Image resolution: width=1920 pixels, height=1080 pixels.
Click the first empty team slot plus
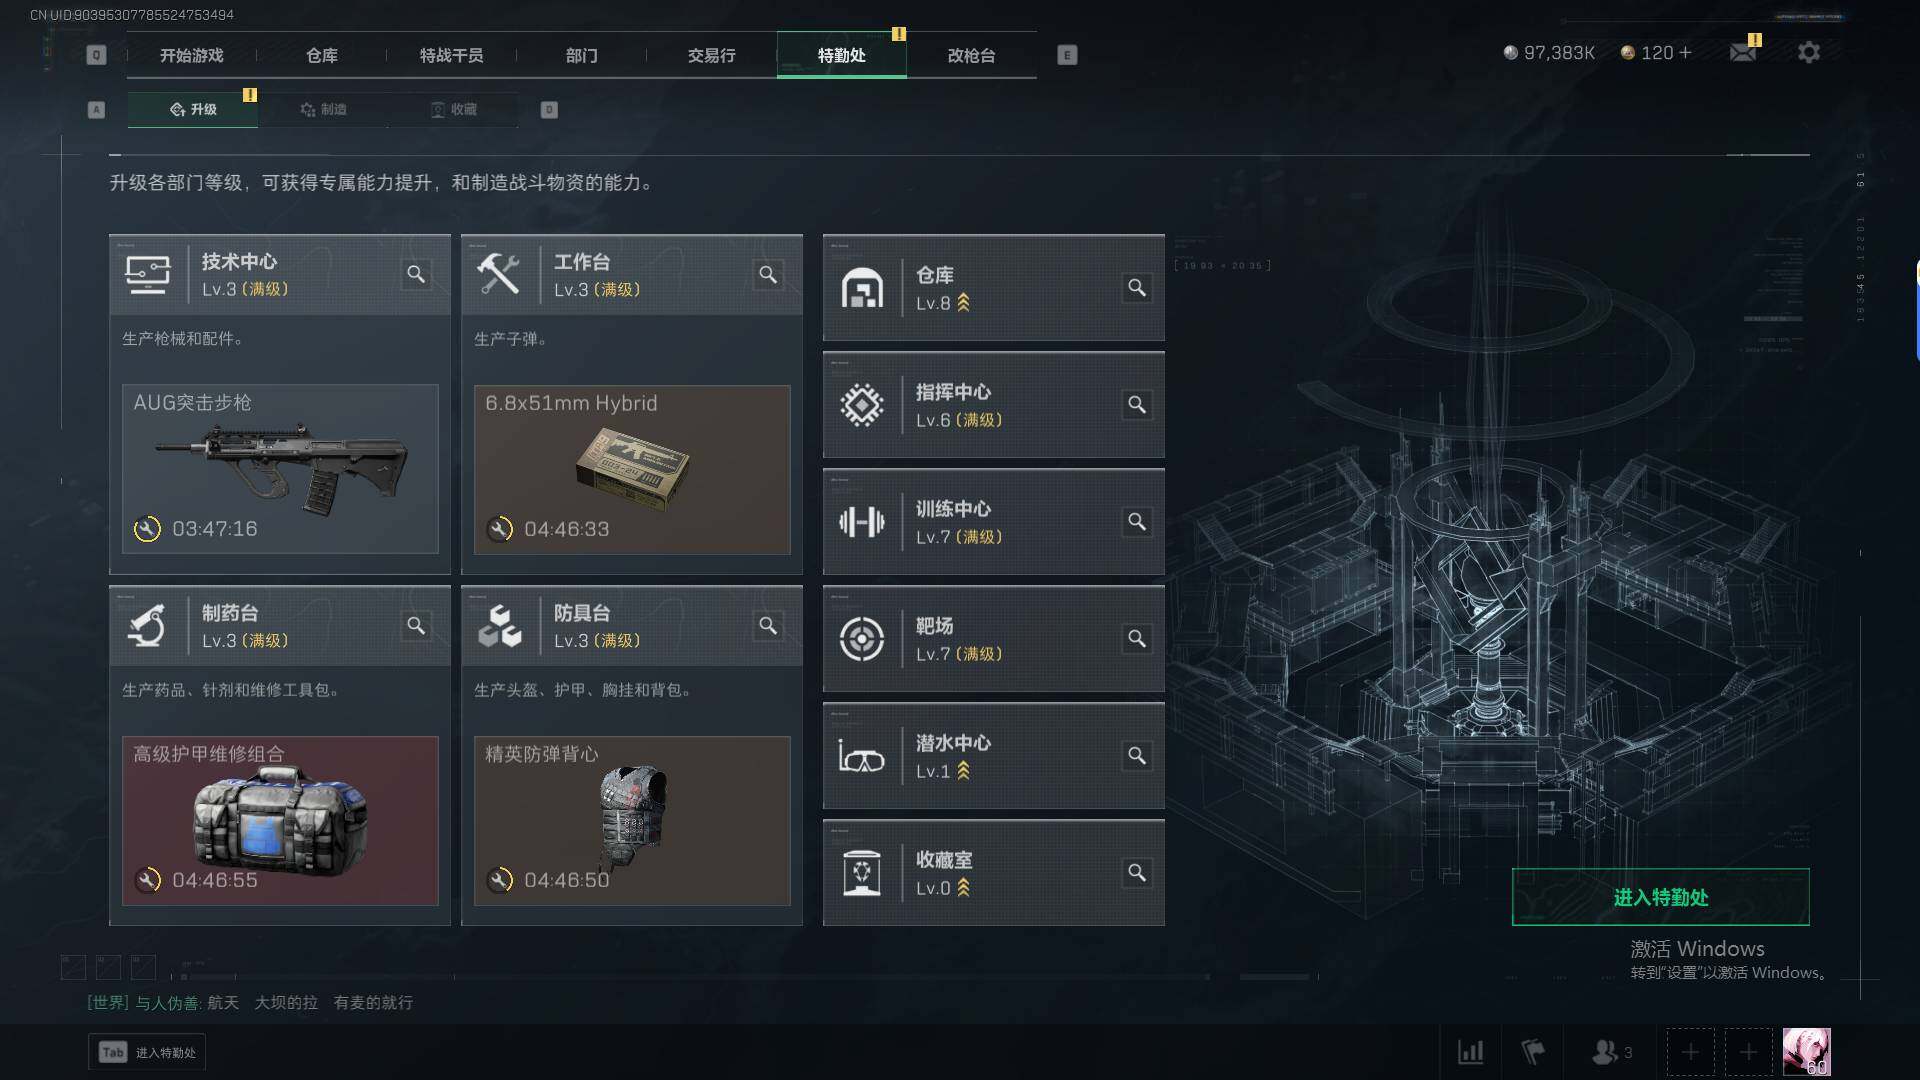pos(1690,1052)
